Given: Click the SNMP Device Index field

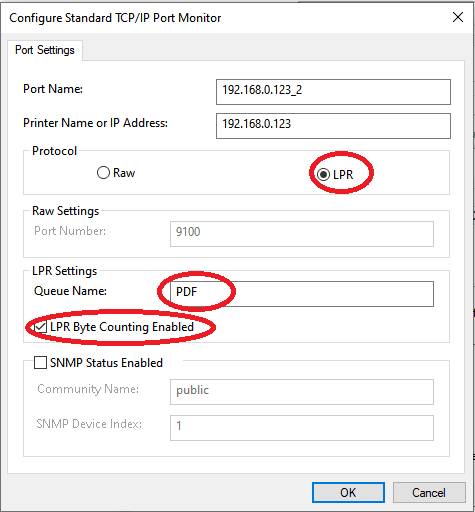Looking at the screenshot, I should pos(302,428).
